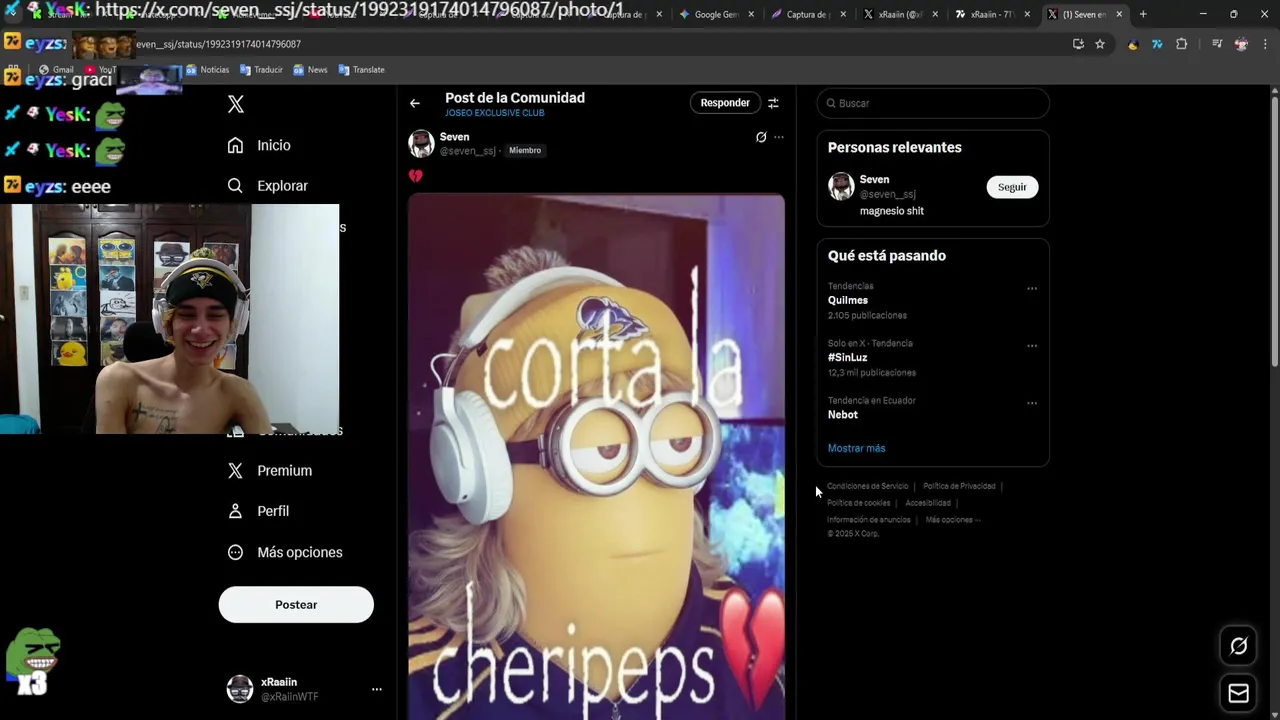This screenshot has width=1280, height=720.
Task: Open News bookmark
Action: tap(310, 70)
